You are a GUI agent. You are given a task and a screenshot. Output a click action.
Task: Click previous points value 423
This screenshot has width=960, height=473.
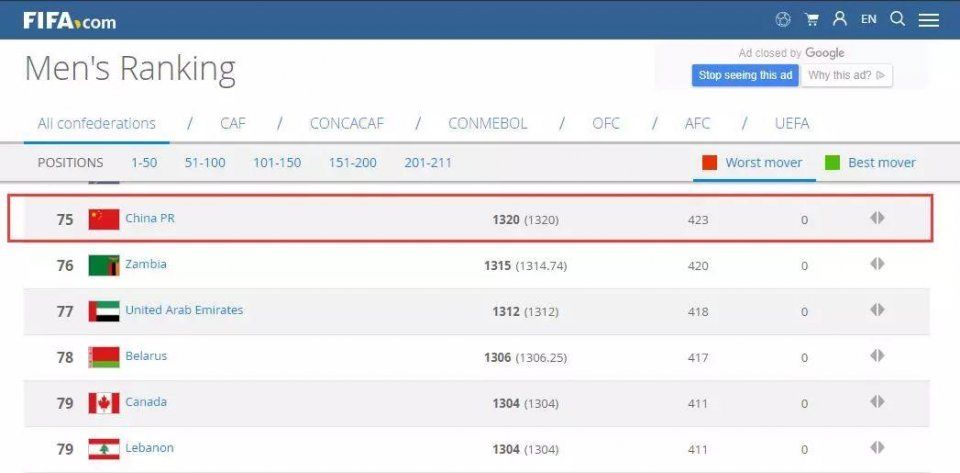tap(697, 220)
